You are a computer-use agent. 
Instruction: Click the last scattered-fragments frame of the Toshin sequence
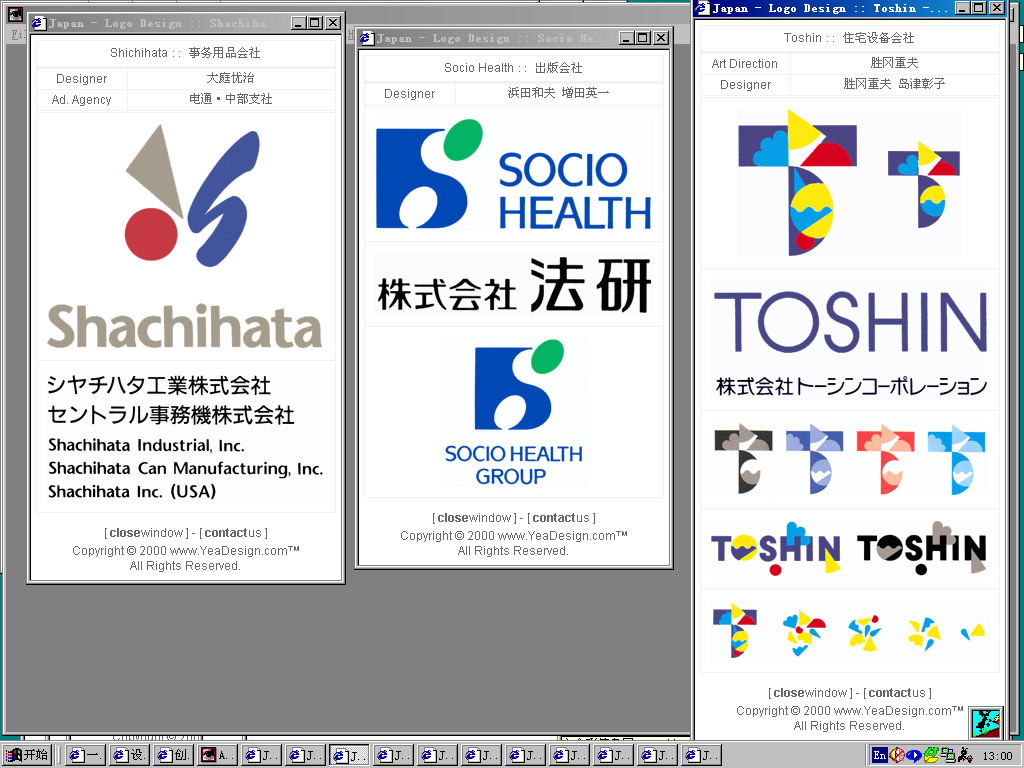(x=973, y=631)
